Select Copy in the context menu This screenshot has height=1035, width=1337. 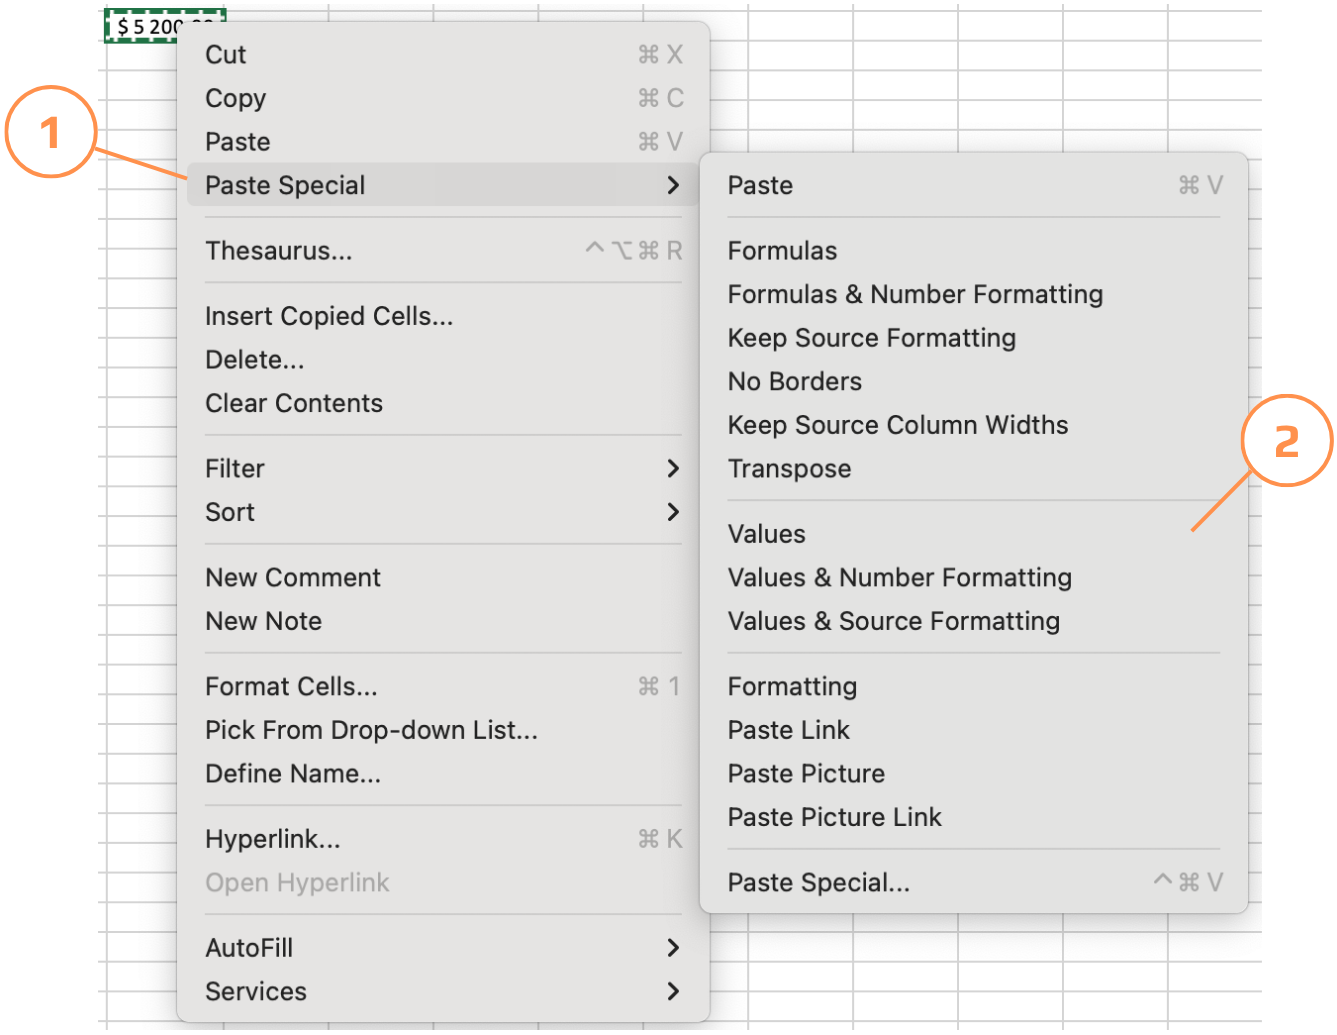pos(236,98)
